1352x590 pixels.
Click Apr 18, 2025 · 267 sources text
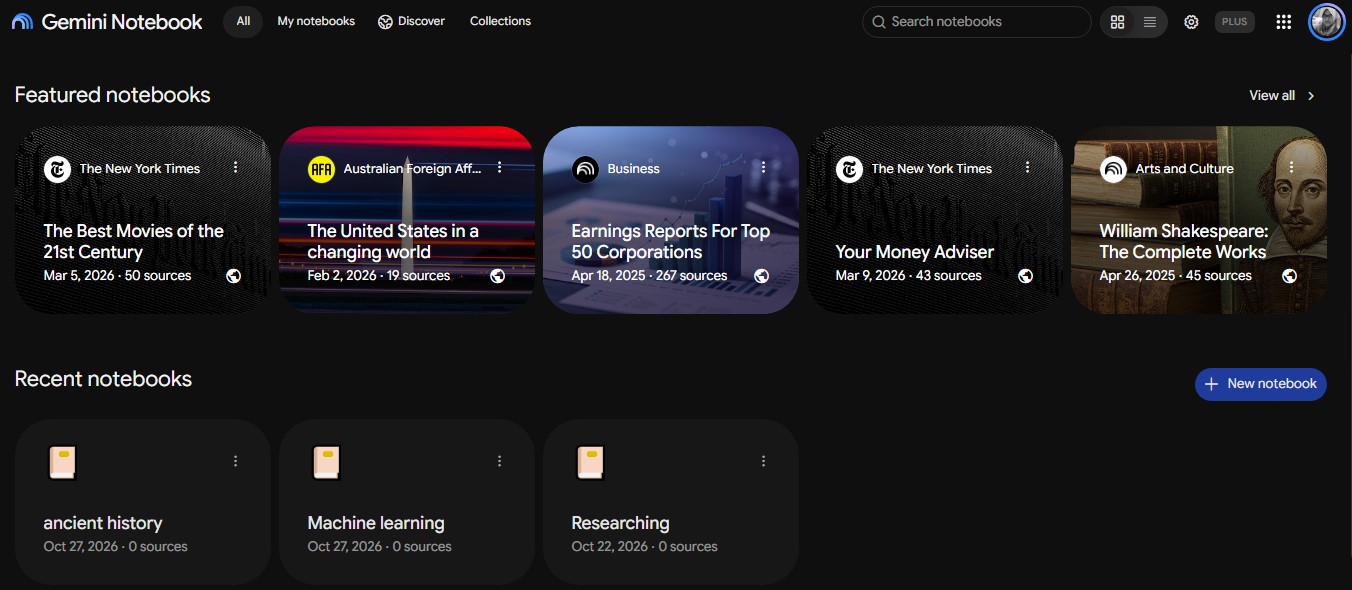pyautogui.click(x=650, y=276)
